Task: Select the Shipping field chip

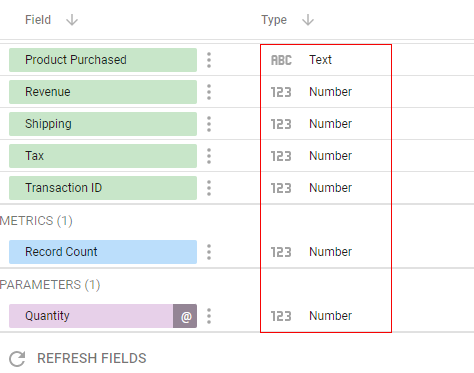Action: [x=103, y=124]
